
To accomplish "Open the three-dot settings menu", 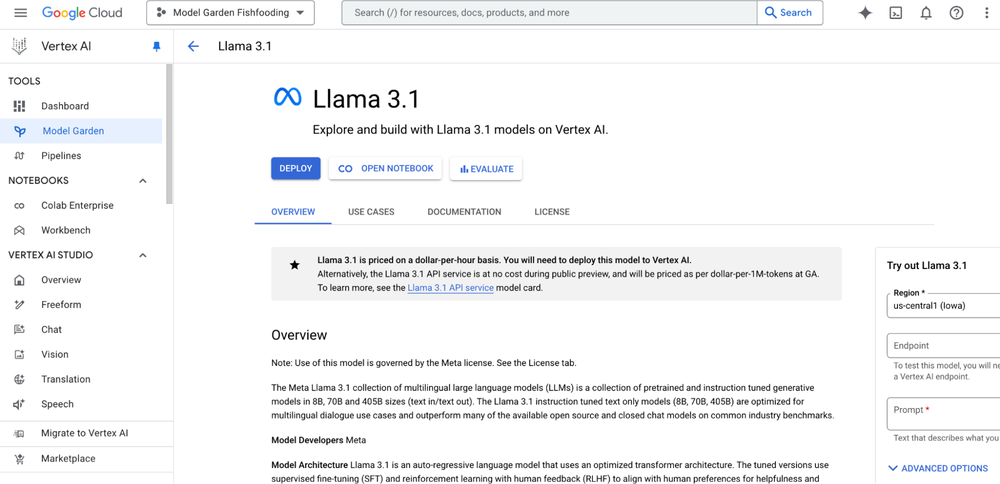I will [x=986, y=13].
